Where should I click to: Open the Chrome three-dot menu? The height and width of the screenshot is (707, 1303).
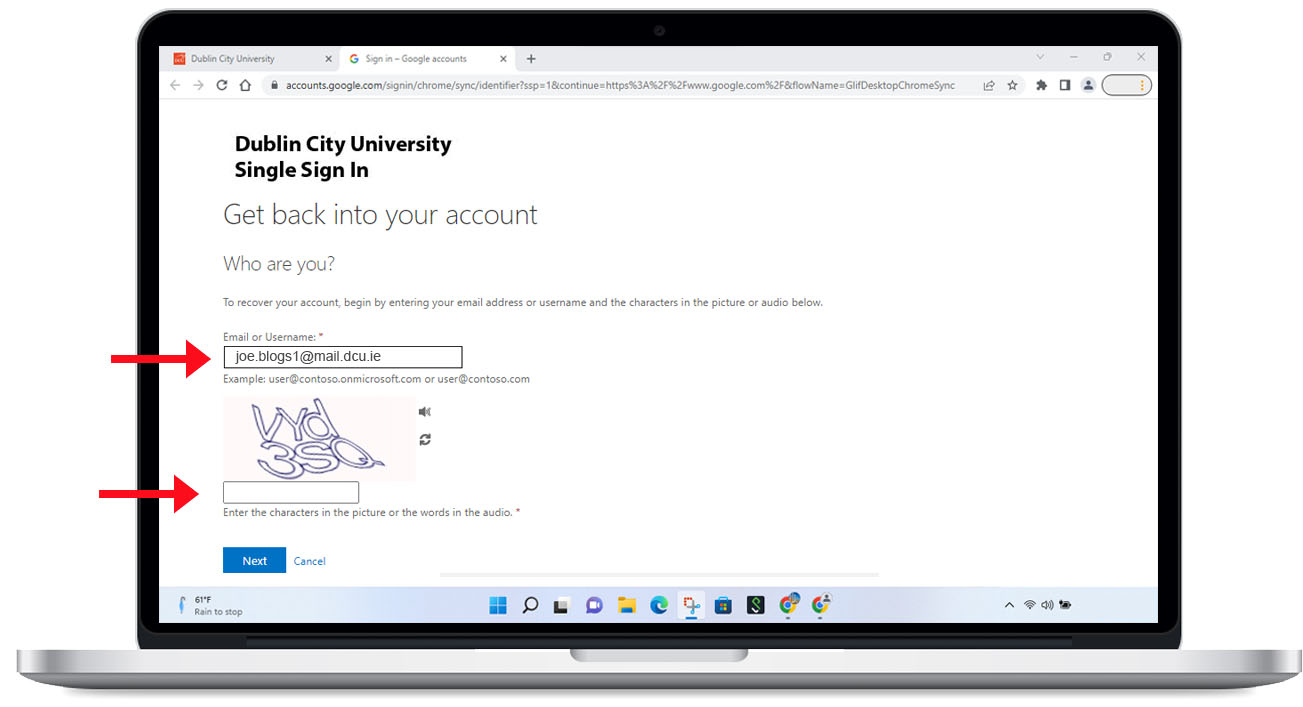click(x=1142, y=86)
